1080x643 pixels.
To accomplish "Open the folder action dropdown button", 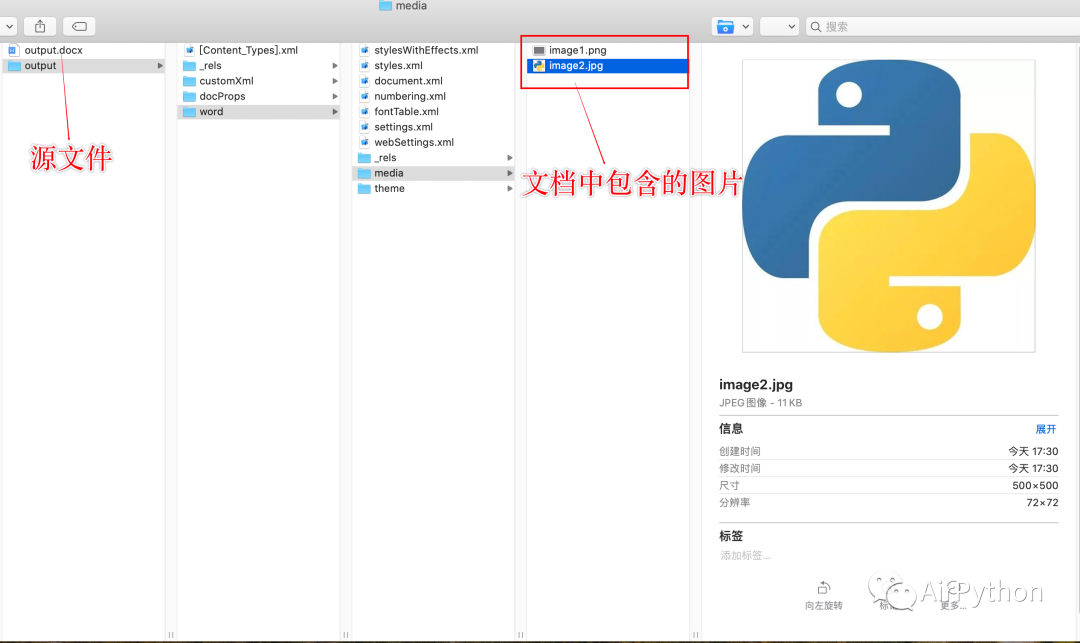I will (x=731, y=26).
